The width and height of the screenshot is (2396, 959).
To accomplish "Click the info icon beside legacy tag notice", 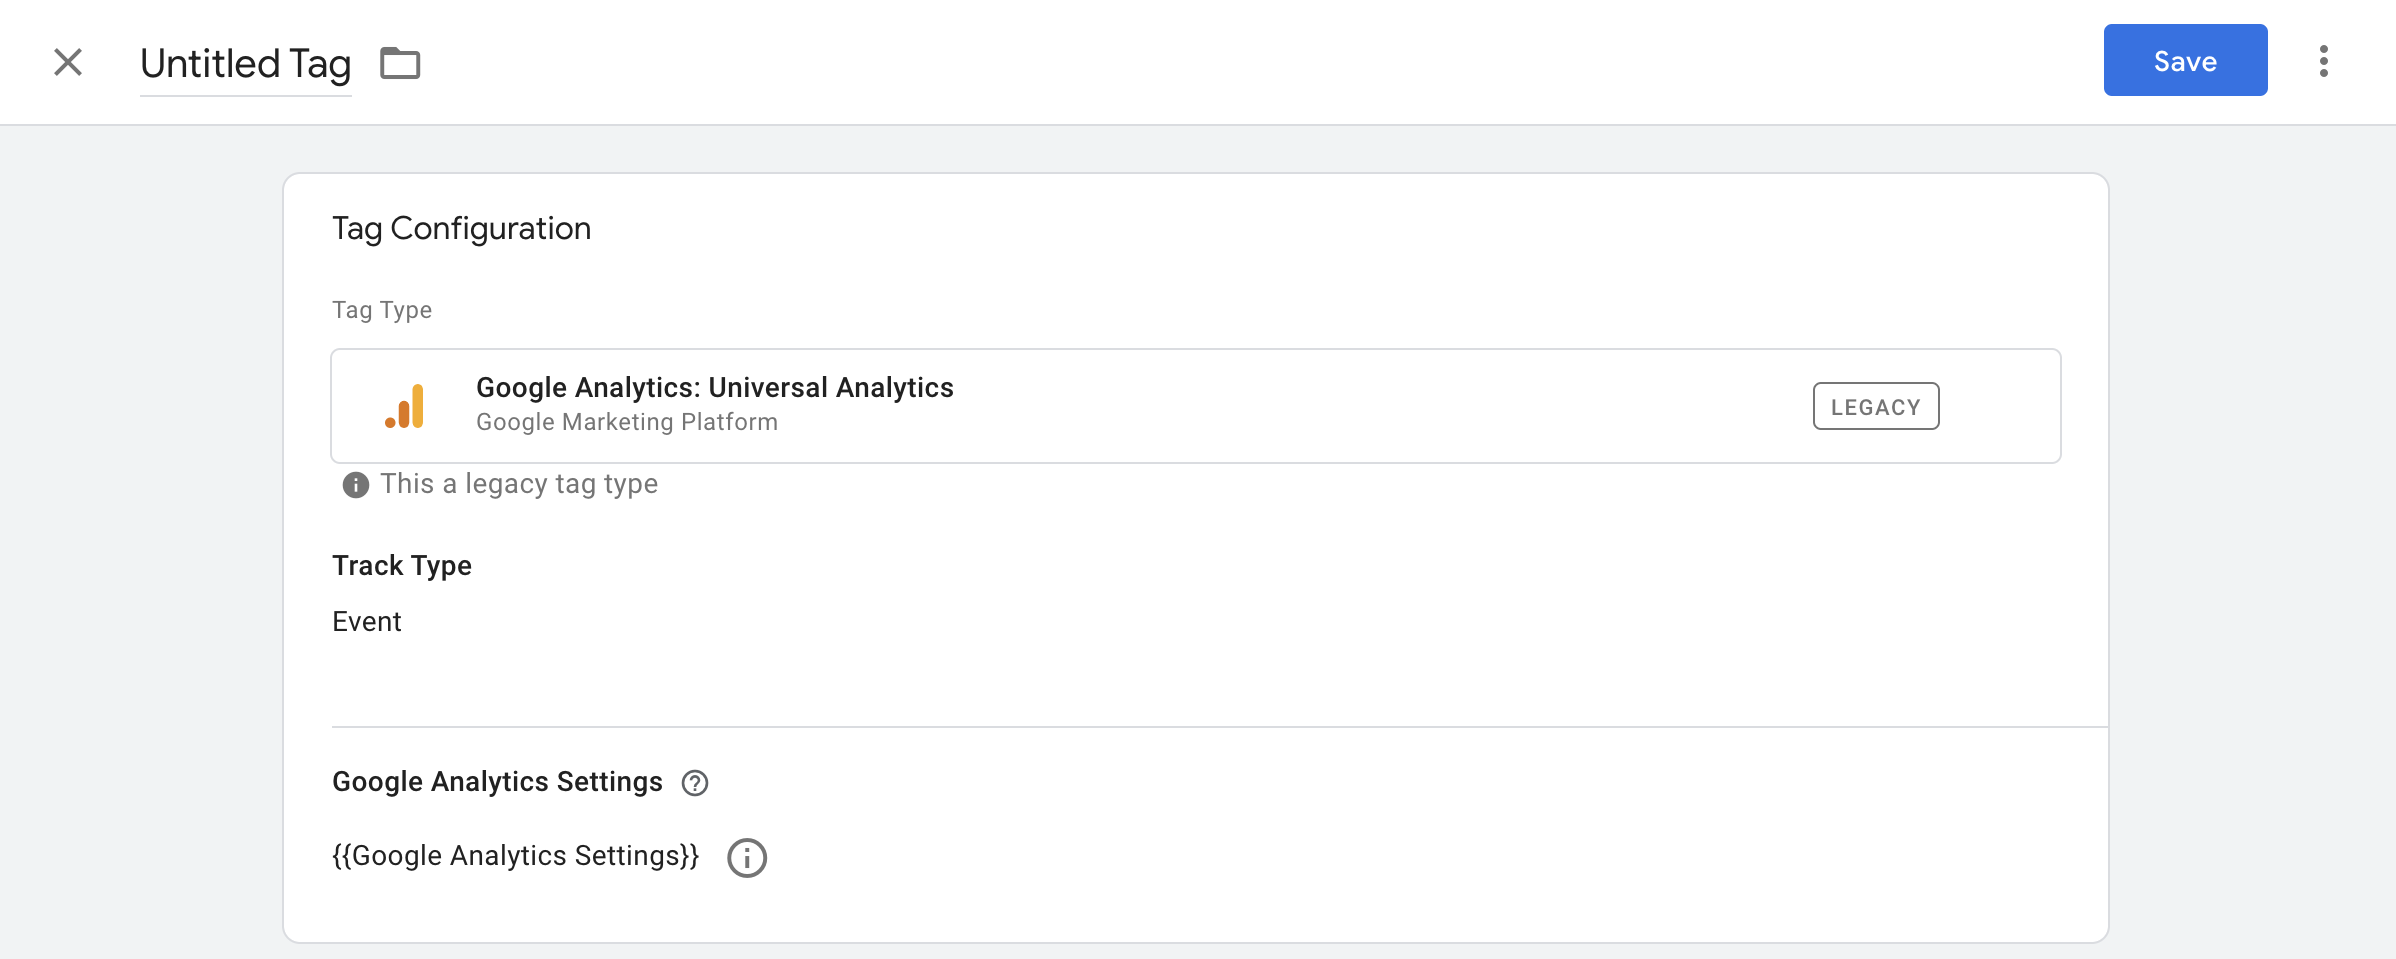I will pyautogui.click(x=355, y=485).
